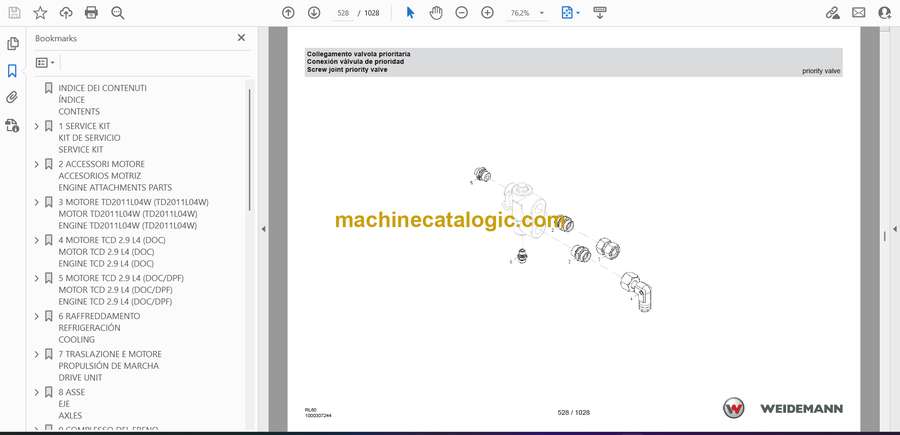Activate the hand pan tool

pos(436,13)
